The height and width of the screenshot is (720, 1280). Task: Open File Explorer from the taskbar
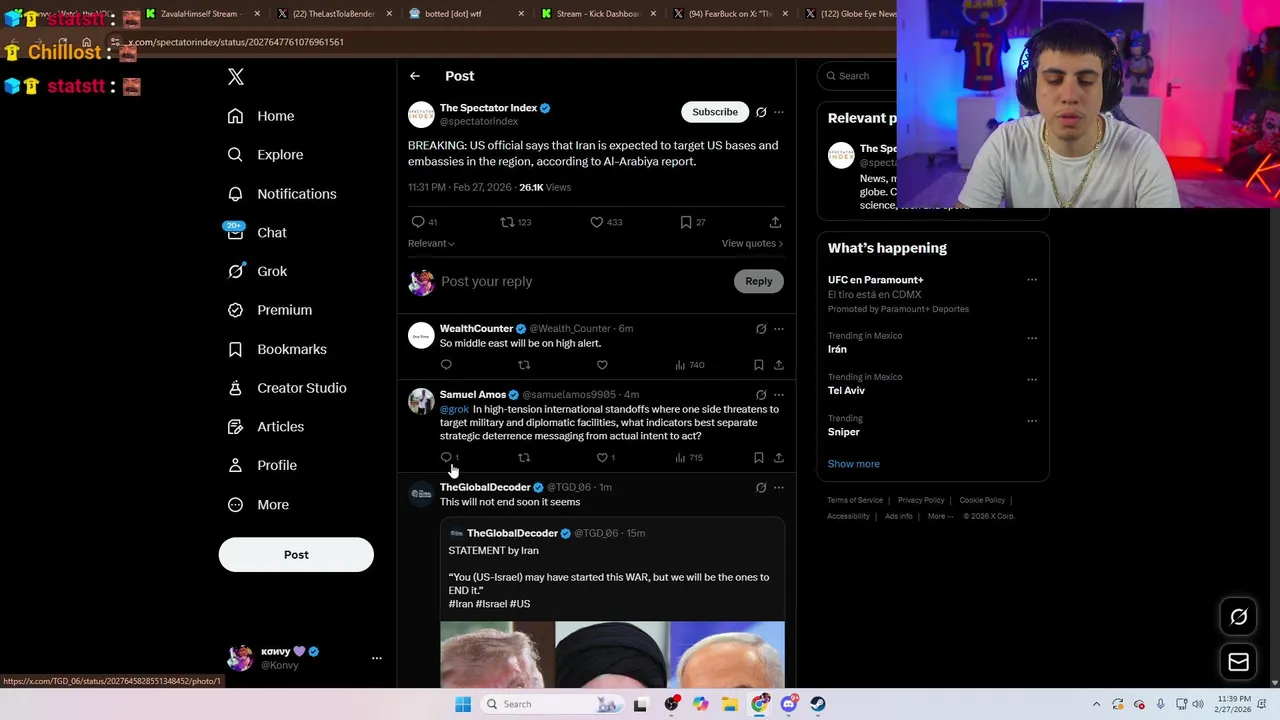tap(730, 704)
